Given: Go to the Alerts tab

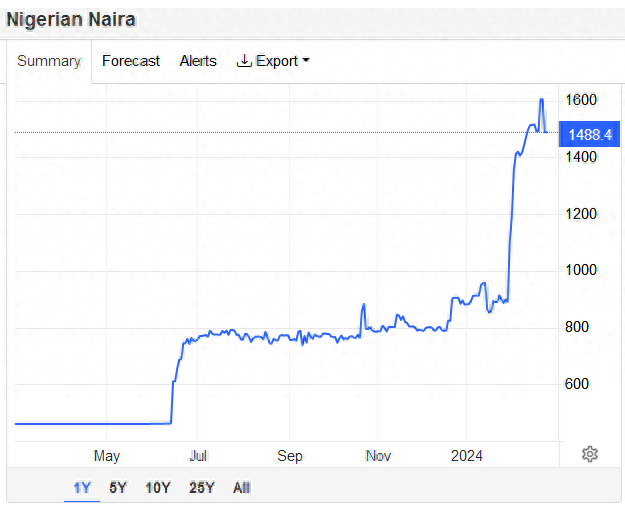Looking at the screenshot, I should (198, 61).
